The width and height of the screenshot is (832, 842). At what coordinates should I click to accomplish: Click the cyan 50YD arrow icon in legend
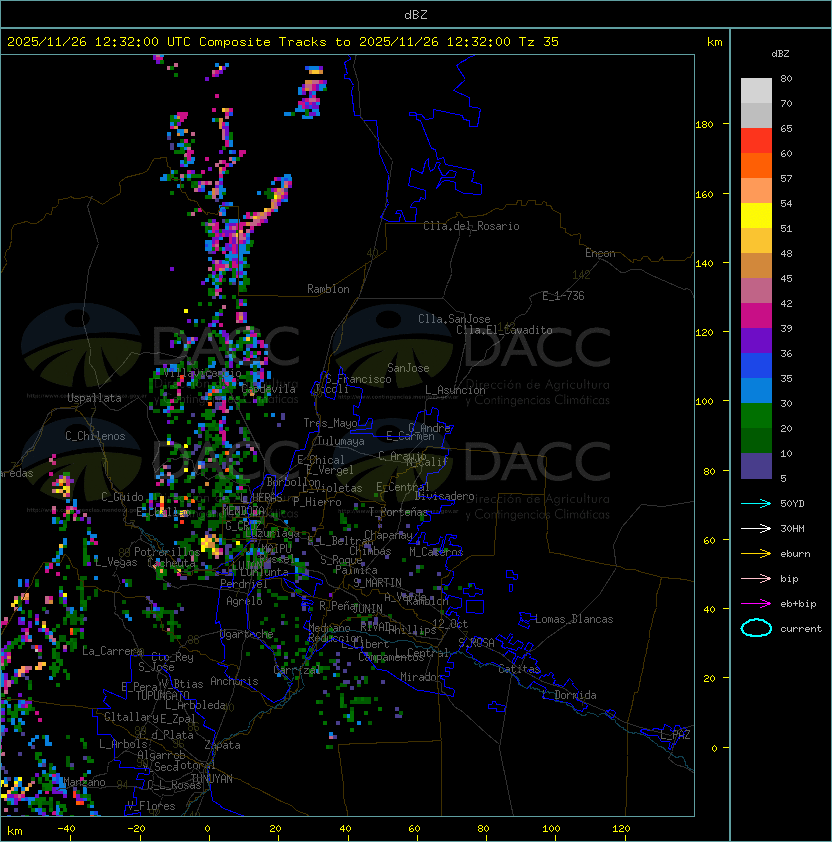point(756,503)
